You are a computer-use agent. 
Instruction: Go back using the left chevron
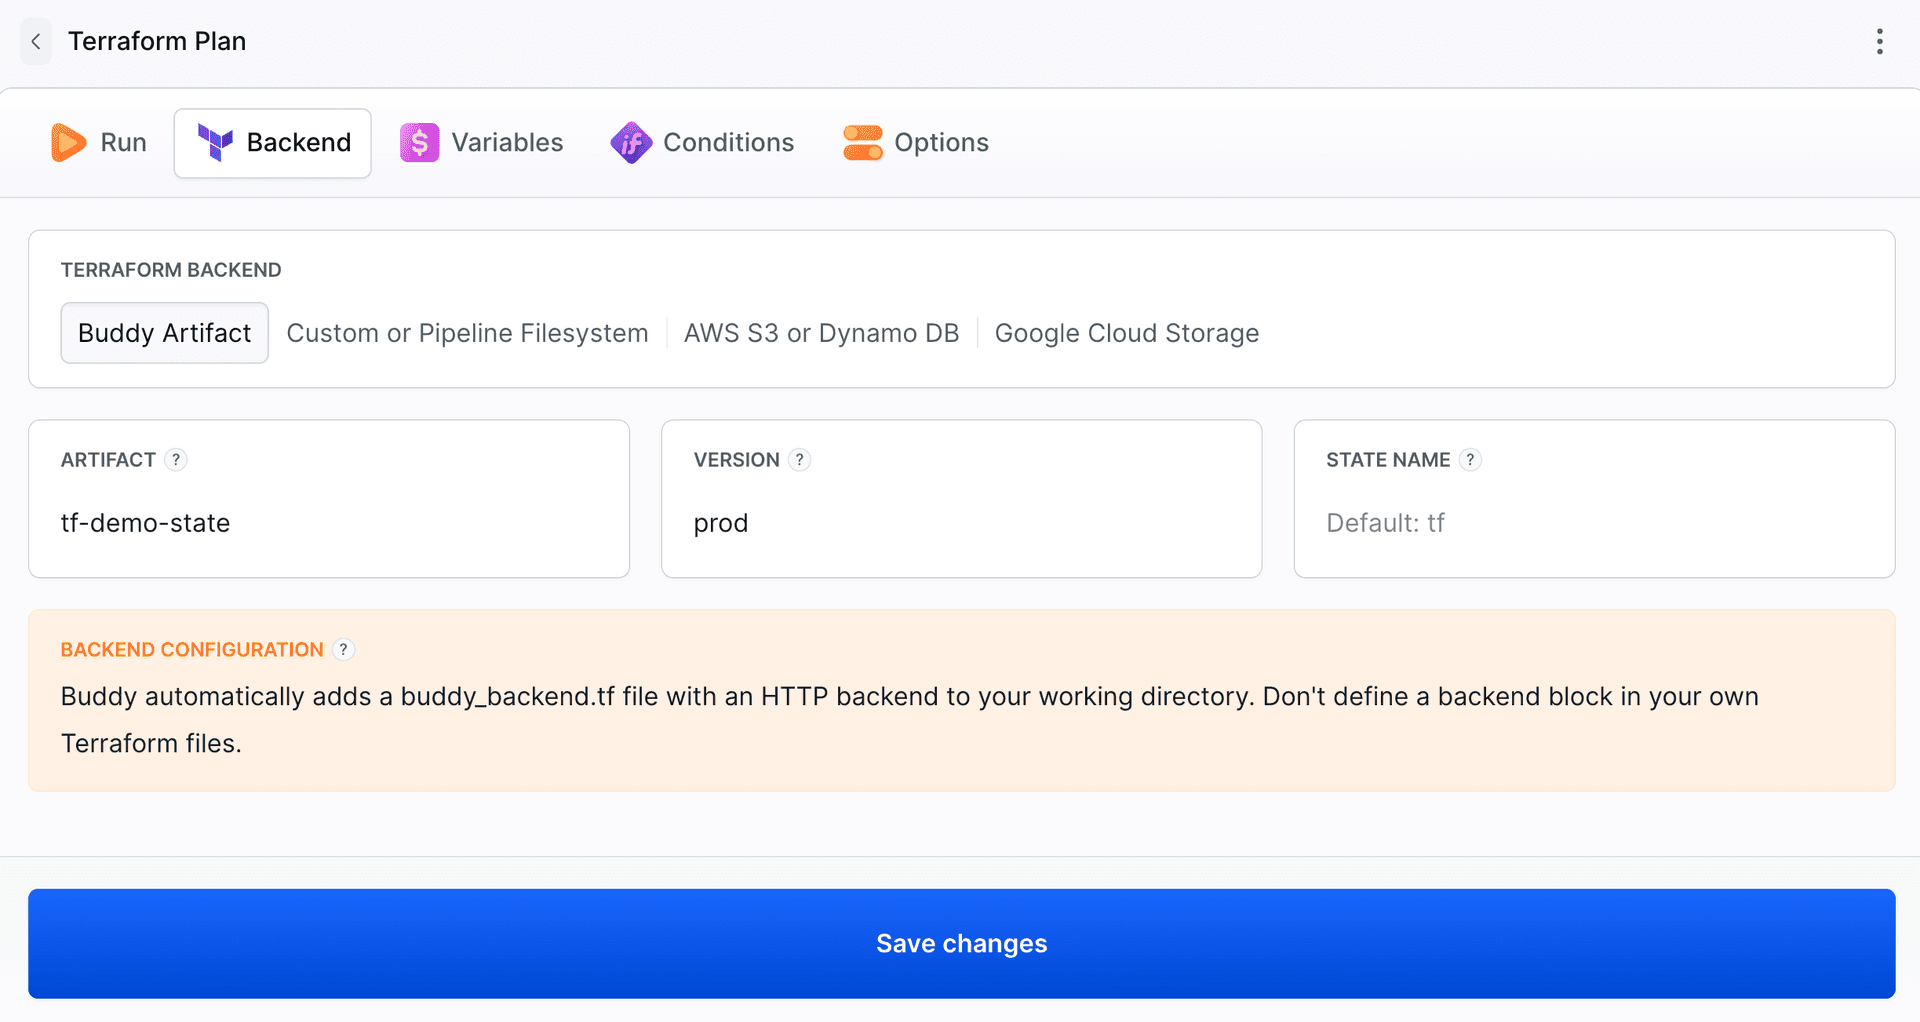[36, 41]
